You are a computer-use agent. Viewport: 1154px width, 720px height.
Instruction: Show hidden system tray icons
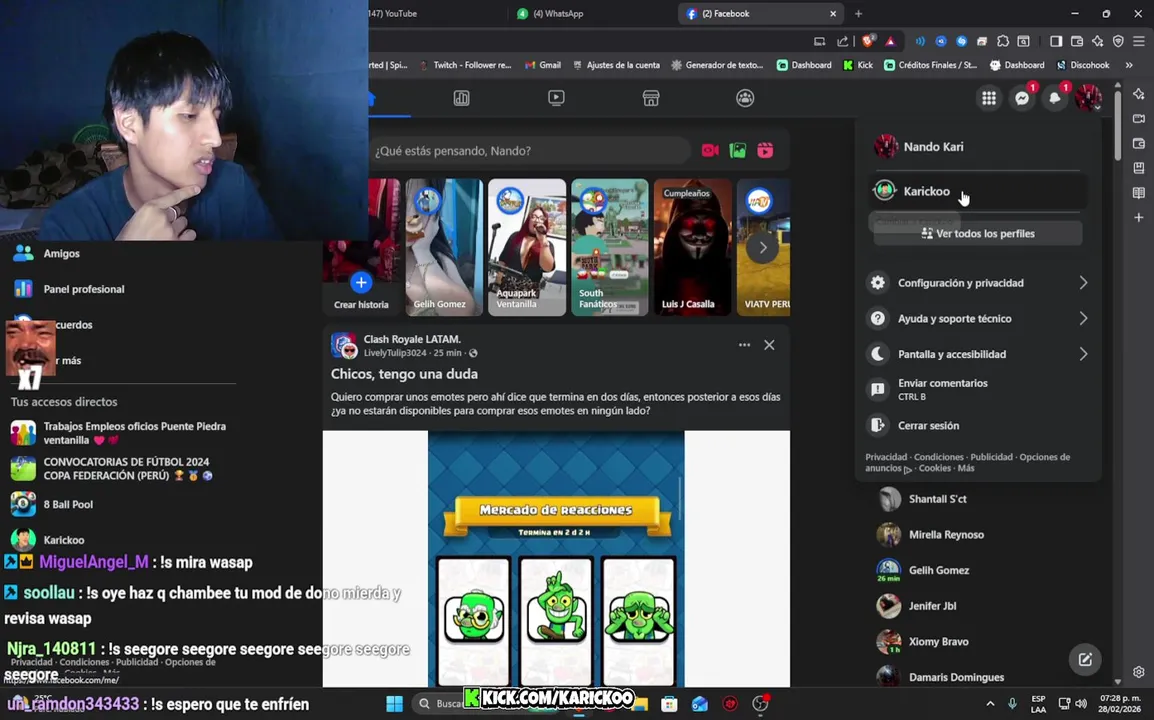(990, 704)
